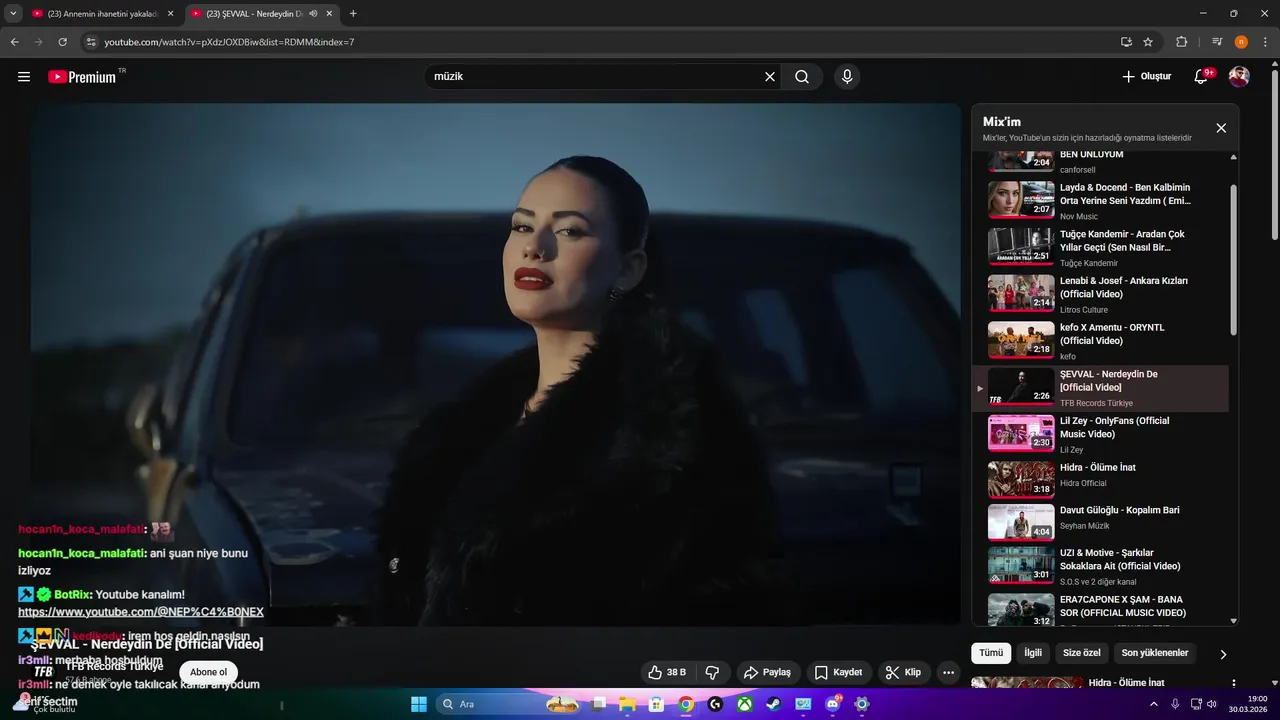
Task: Start voice search with the microphone icon
Action: 847,77
